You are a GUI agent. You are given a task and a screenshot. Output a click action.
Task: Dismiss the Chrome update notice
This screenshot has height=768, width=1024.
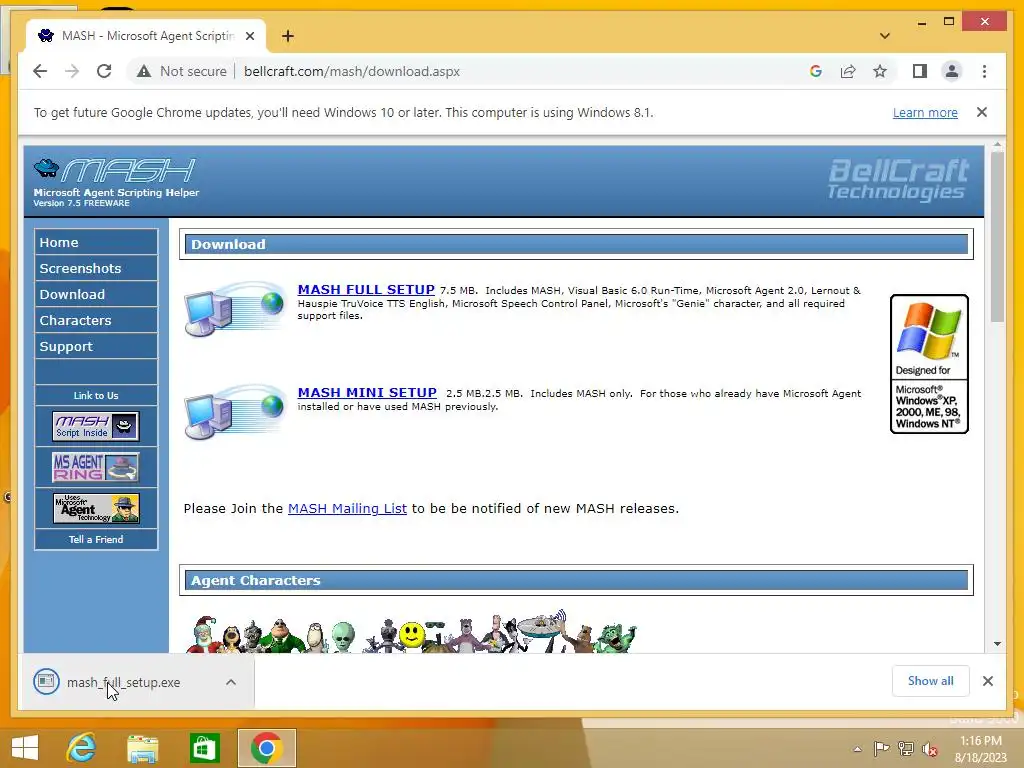pyautogui.click(x=982, y=112)
